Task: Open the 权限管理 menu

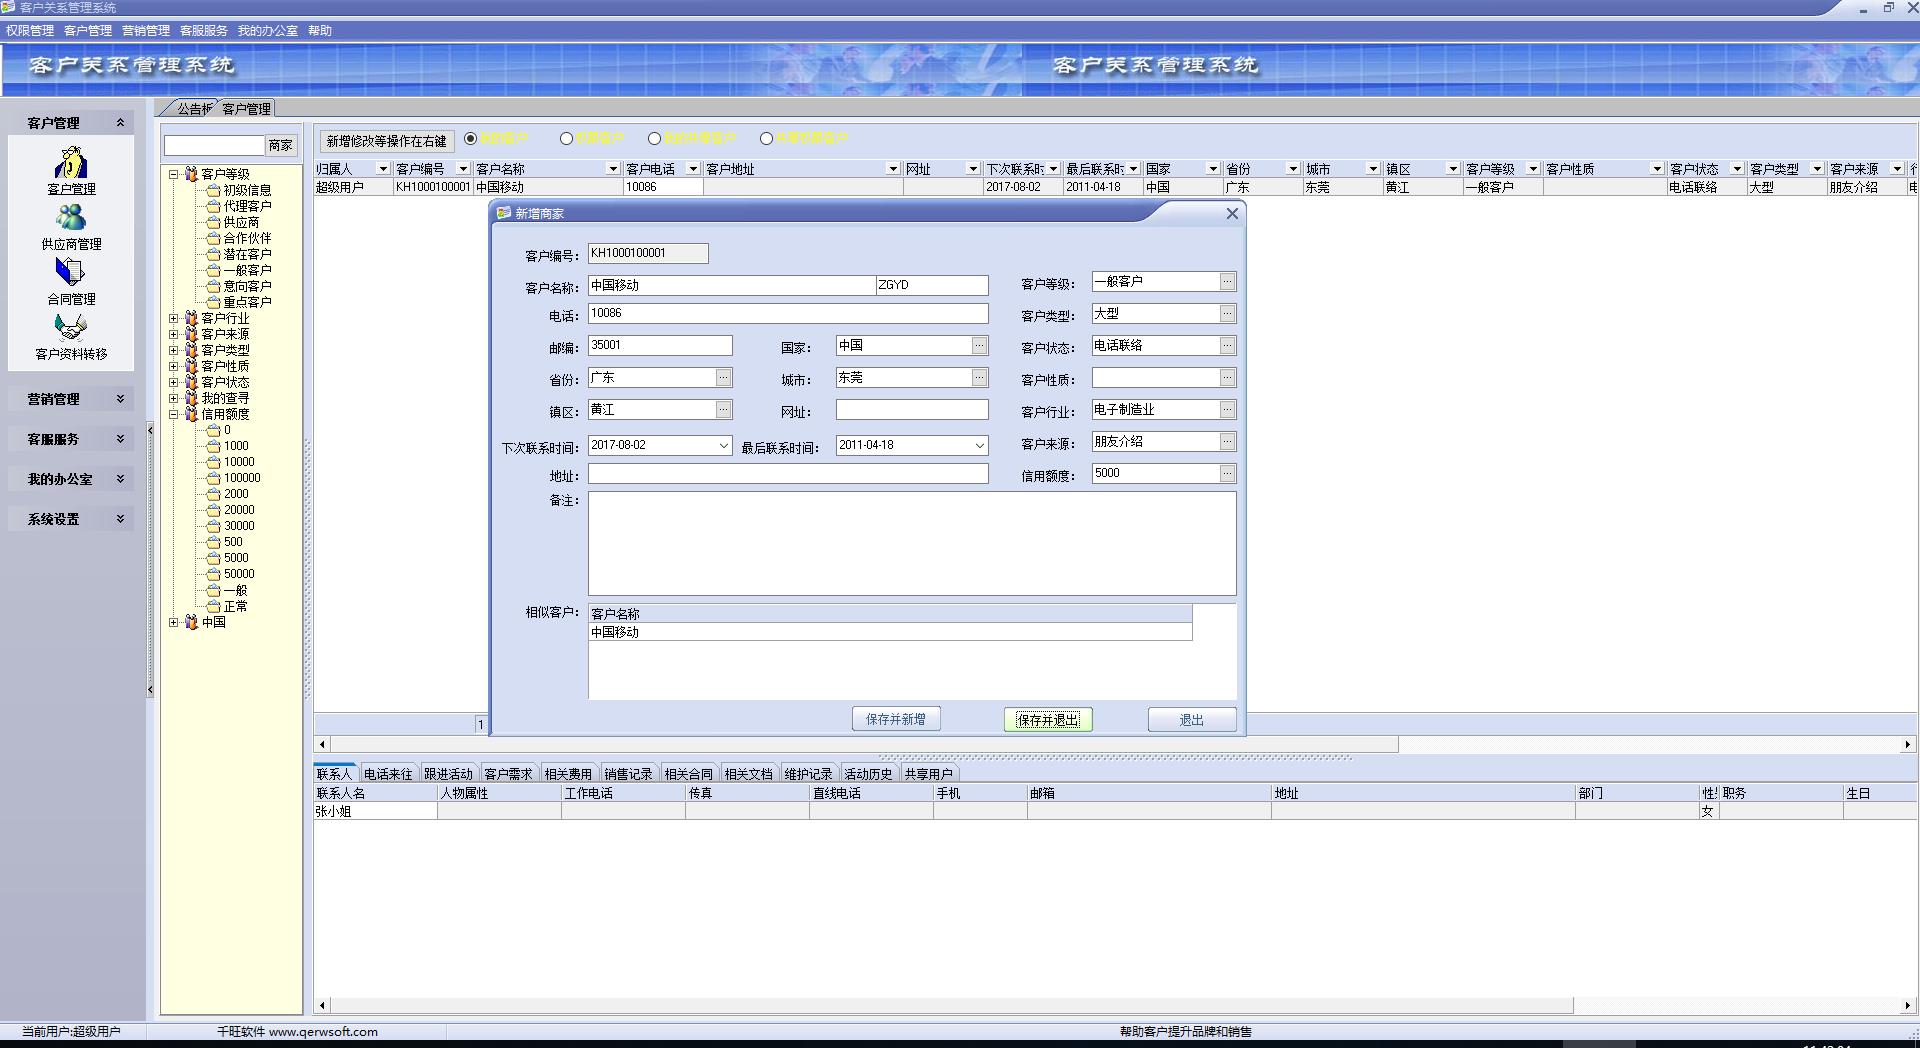Action: (x=30, y=31)
